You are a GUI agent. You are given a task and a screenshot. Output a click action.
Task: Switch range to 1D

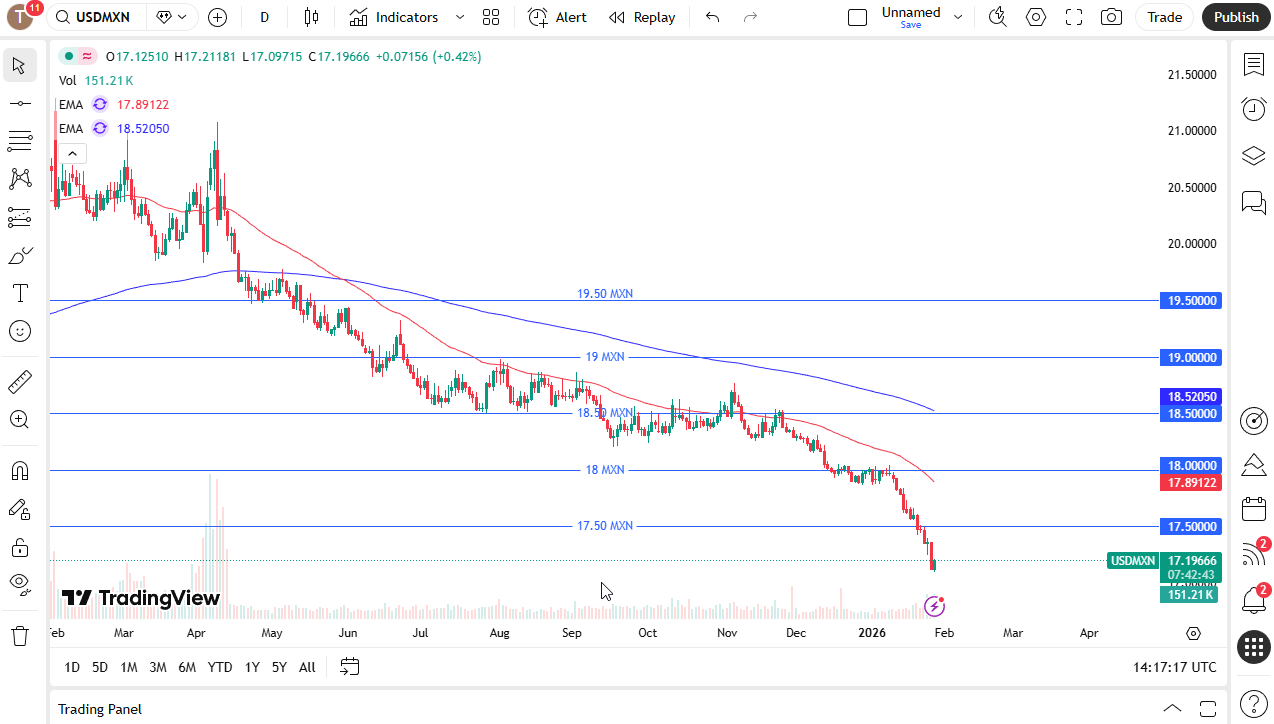(72, 667)
